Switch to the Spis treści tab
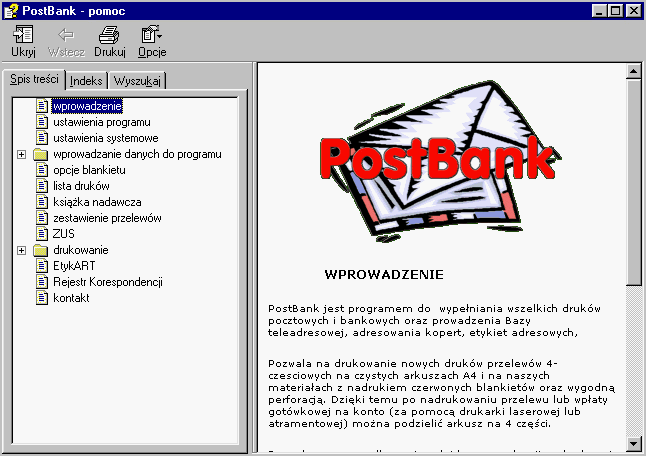646x456 pixels. coord(34,79)
